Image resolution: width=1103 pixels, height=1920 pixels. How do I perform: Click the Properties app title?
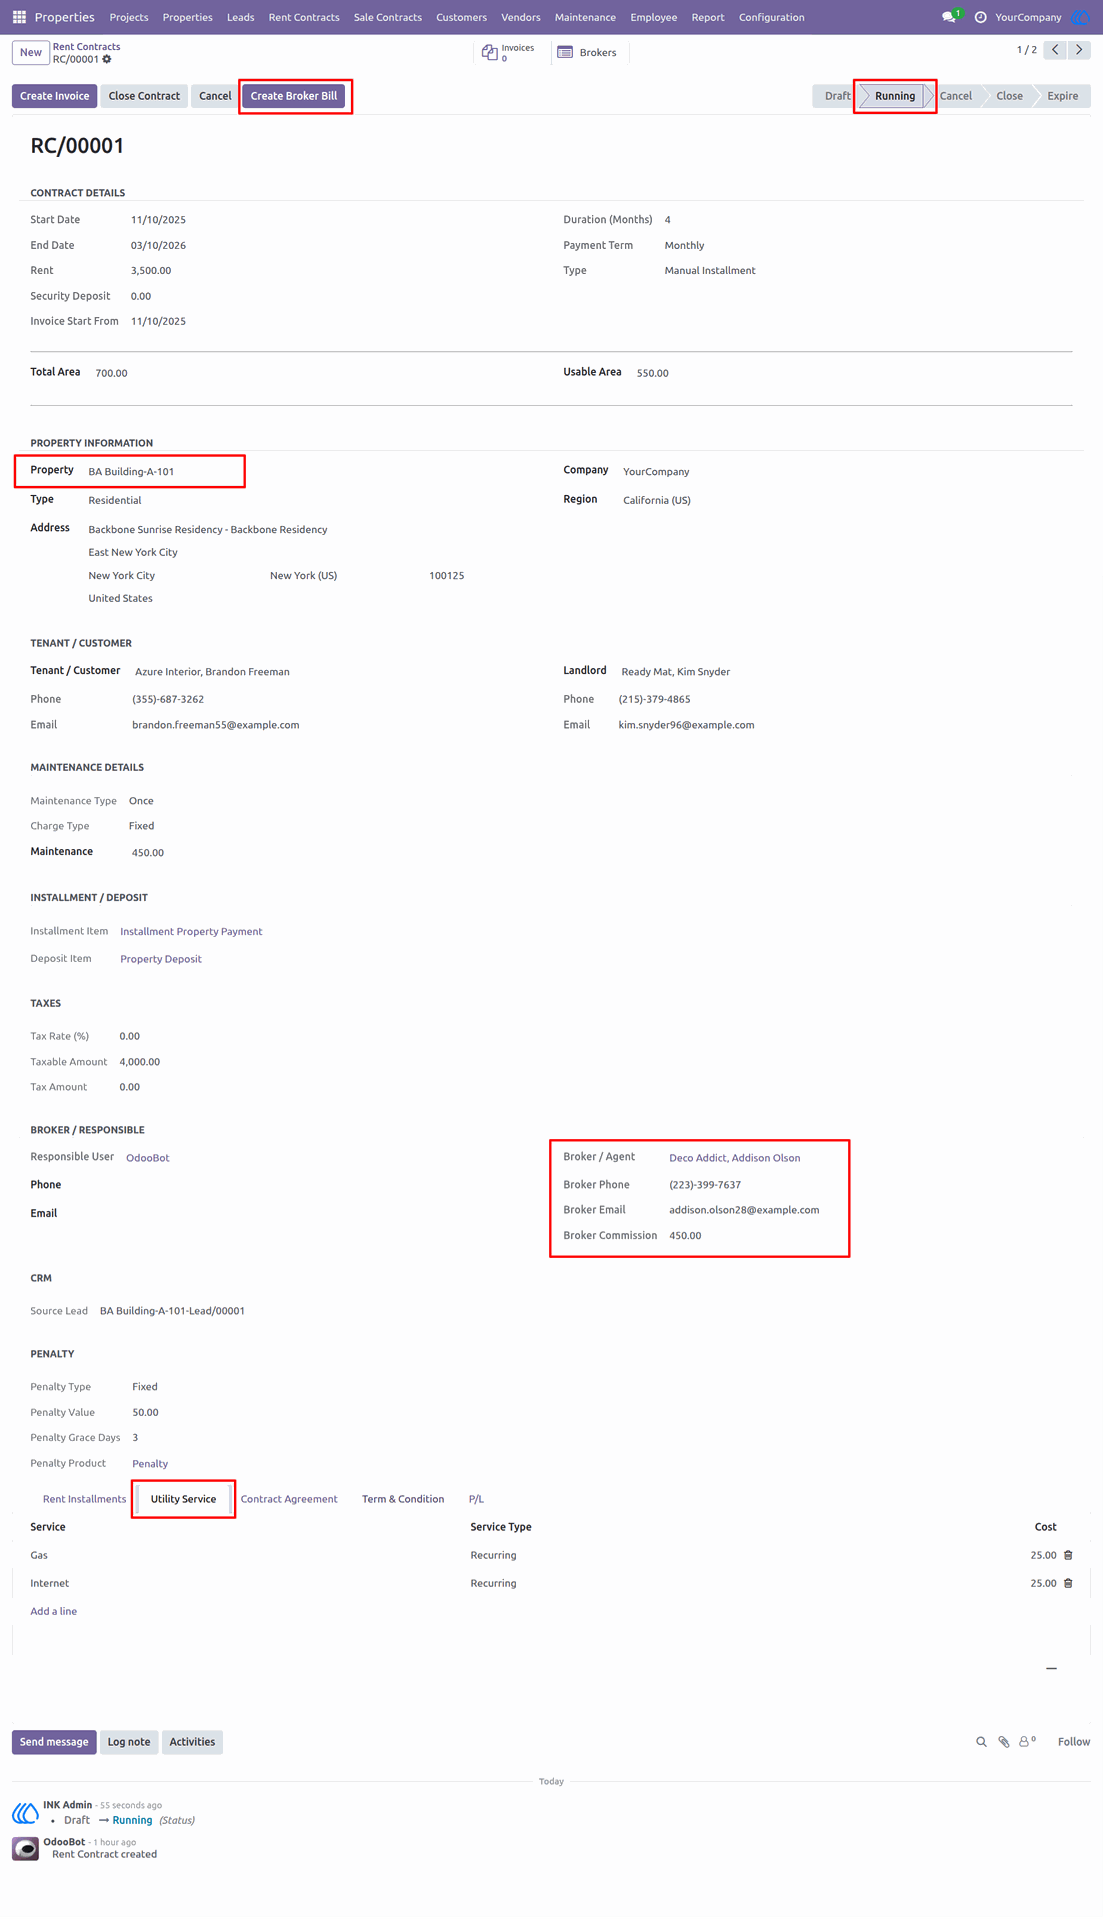tap(64, 17)
